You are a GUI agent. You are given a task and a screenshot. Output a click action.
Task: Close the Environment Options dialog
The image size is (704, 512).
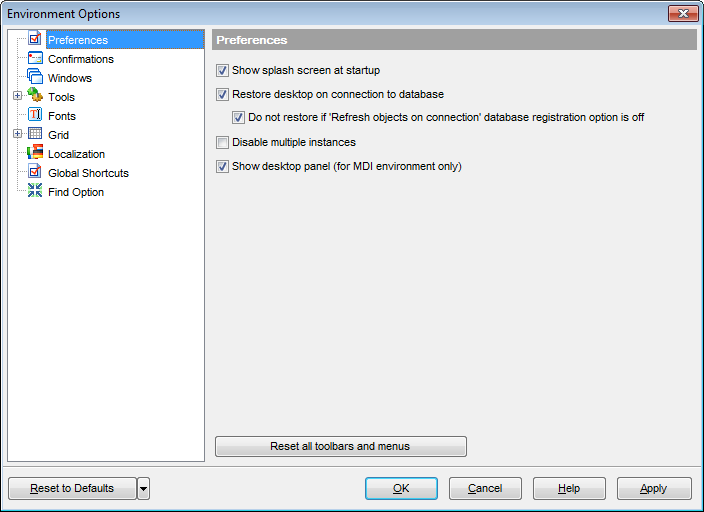683,13
